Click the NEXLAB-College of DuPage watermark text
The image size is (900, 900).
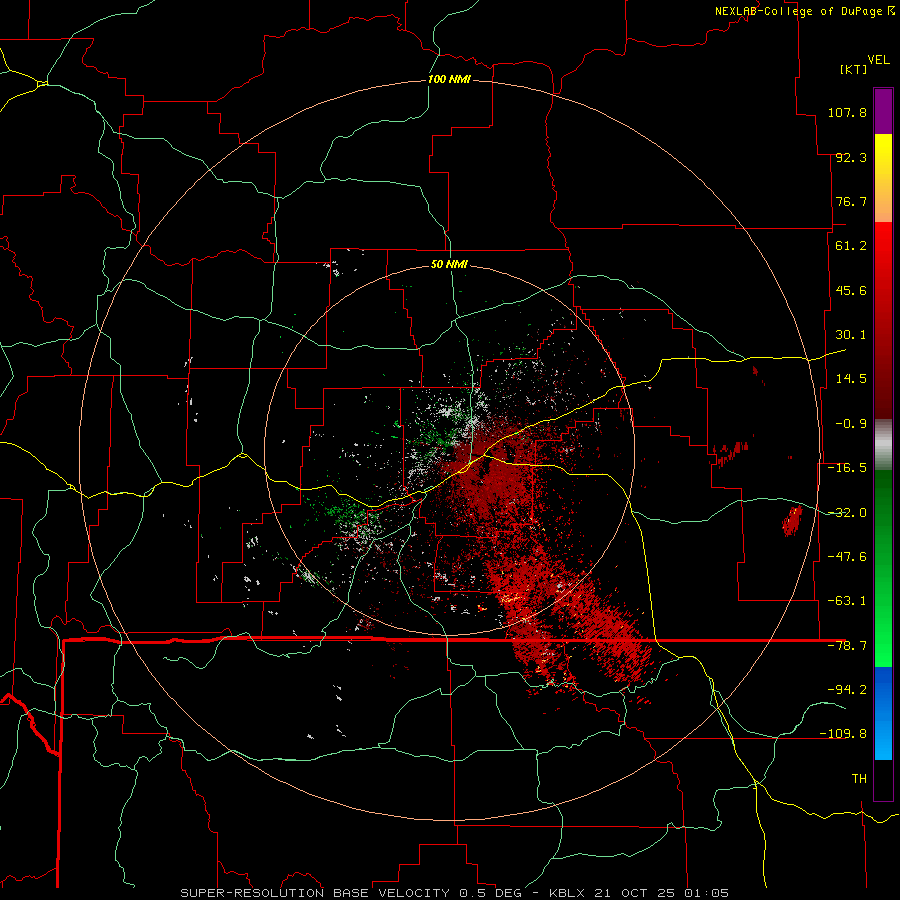coord(799,11)
